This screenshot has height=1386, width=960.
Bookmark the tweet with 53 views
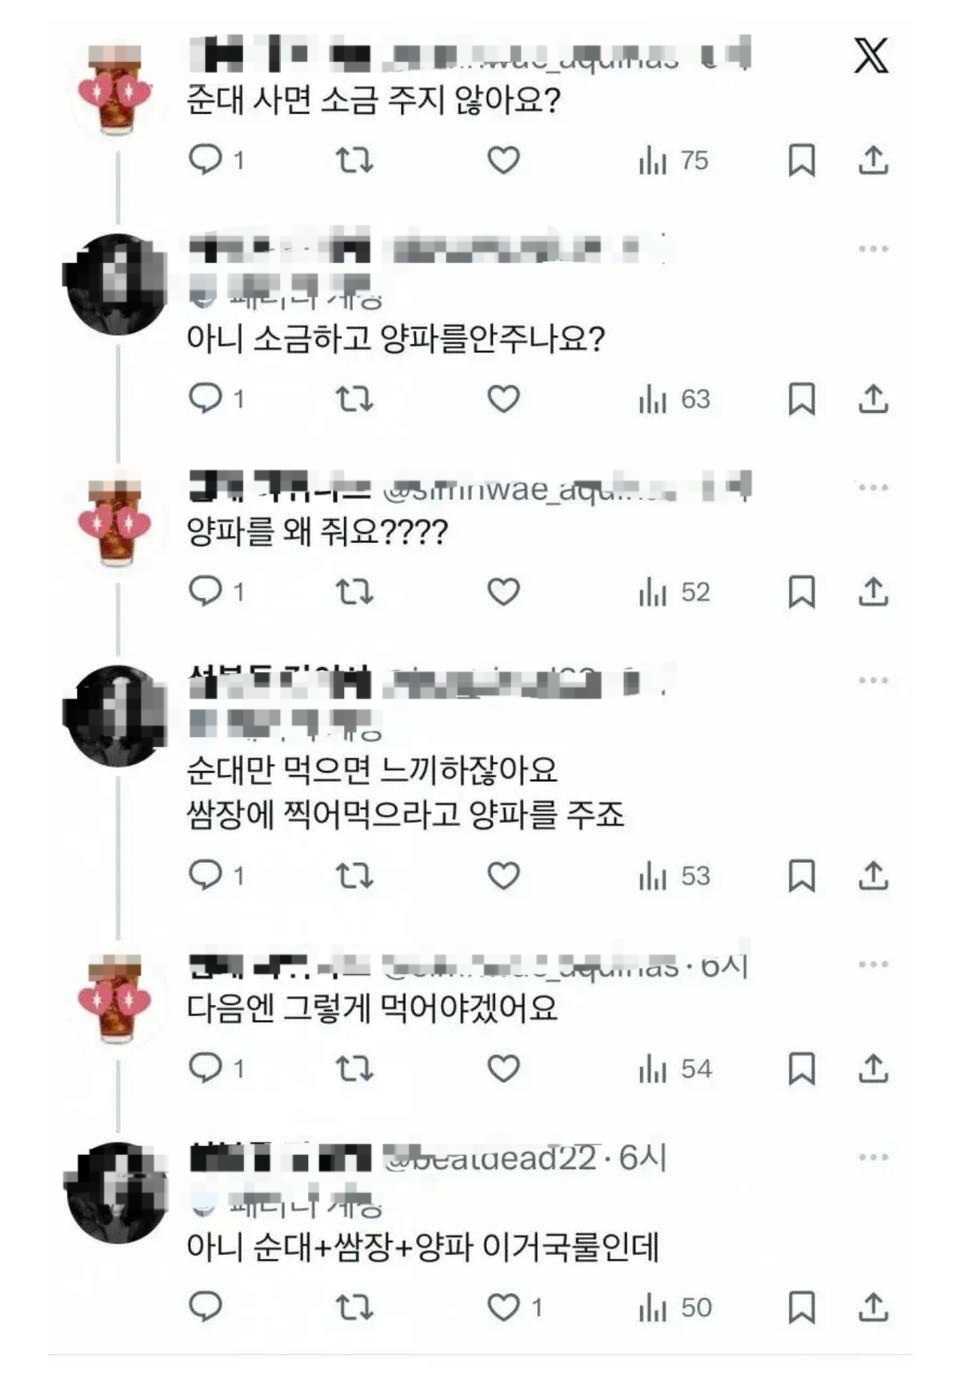click(x=801, y=876)
